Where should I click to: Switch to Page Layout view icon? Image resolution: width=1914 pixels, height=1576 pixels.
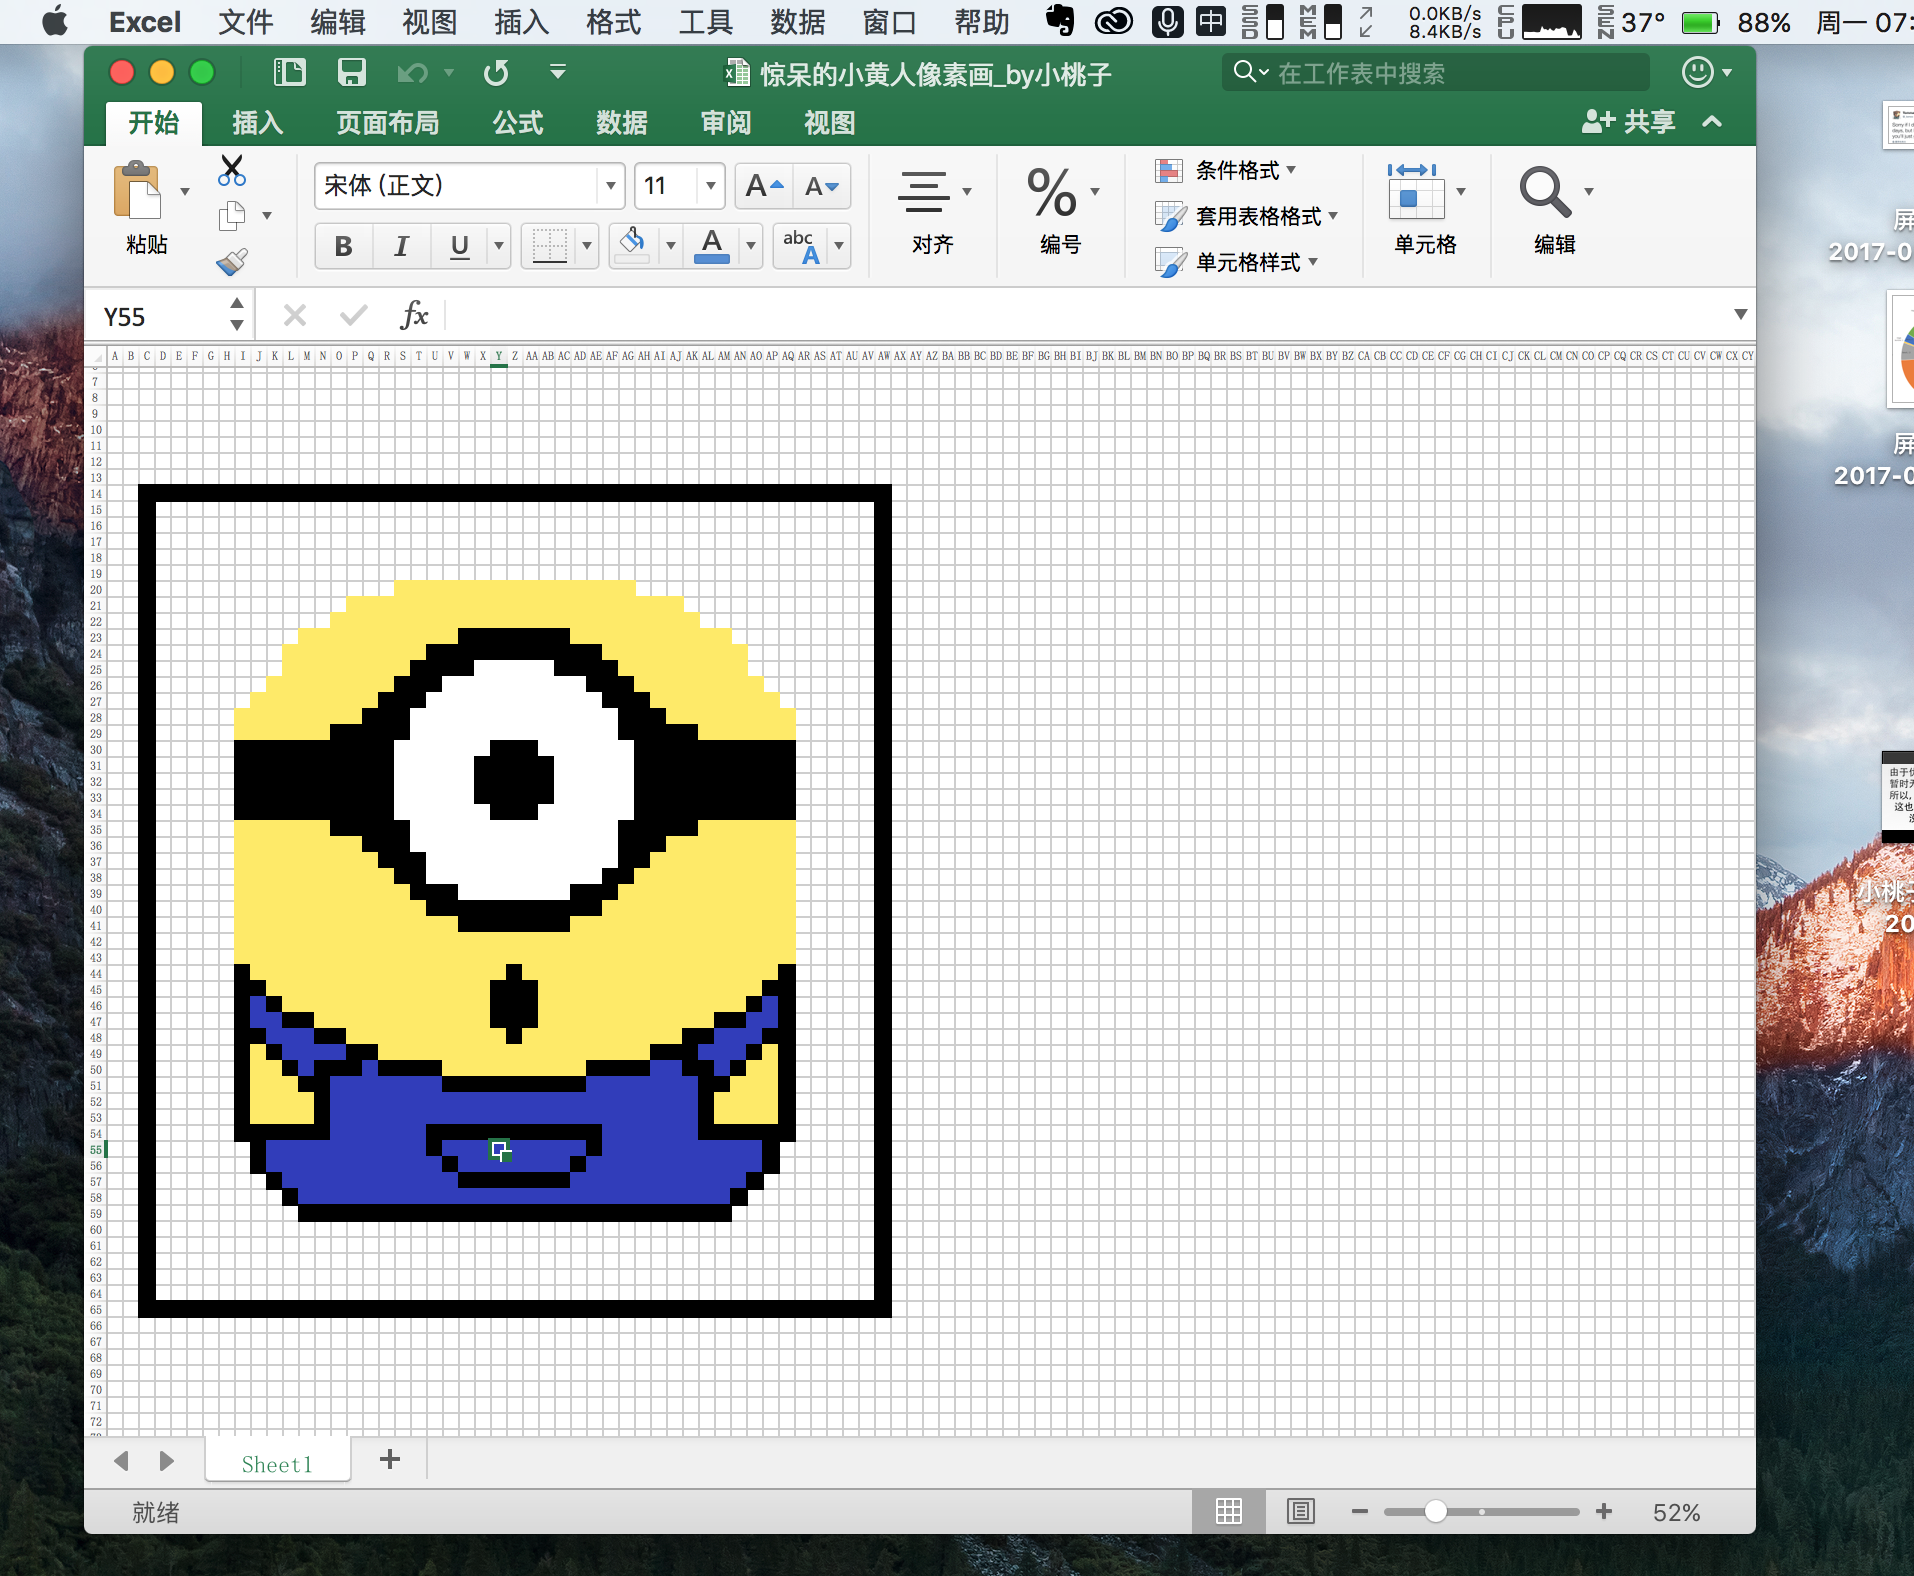1301,1511
